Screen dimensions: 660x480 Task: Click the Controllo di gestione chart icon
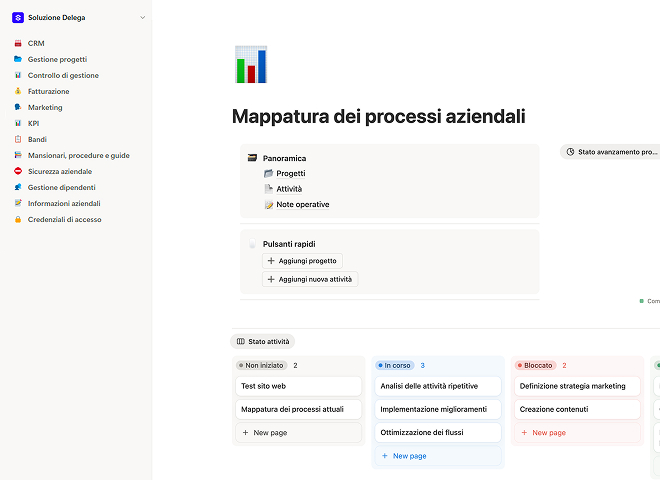[x=18, y=75]
